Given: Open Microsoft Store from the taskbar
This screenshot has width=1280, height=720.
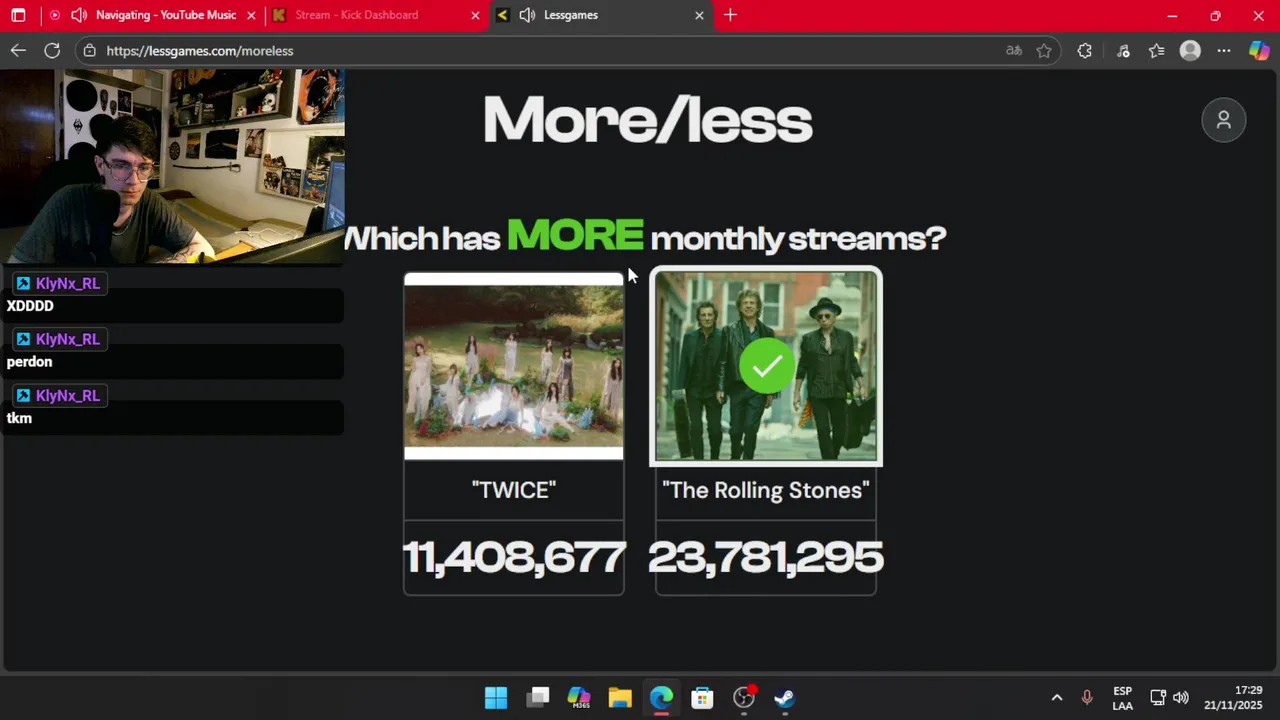Looking at the screenshot, I should (702, 697).
